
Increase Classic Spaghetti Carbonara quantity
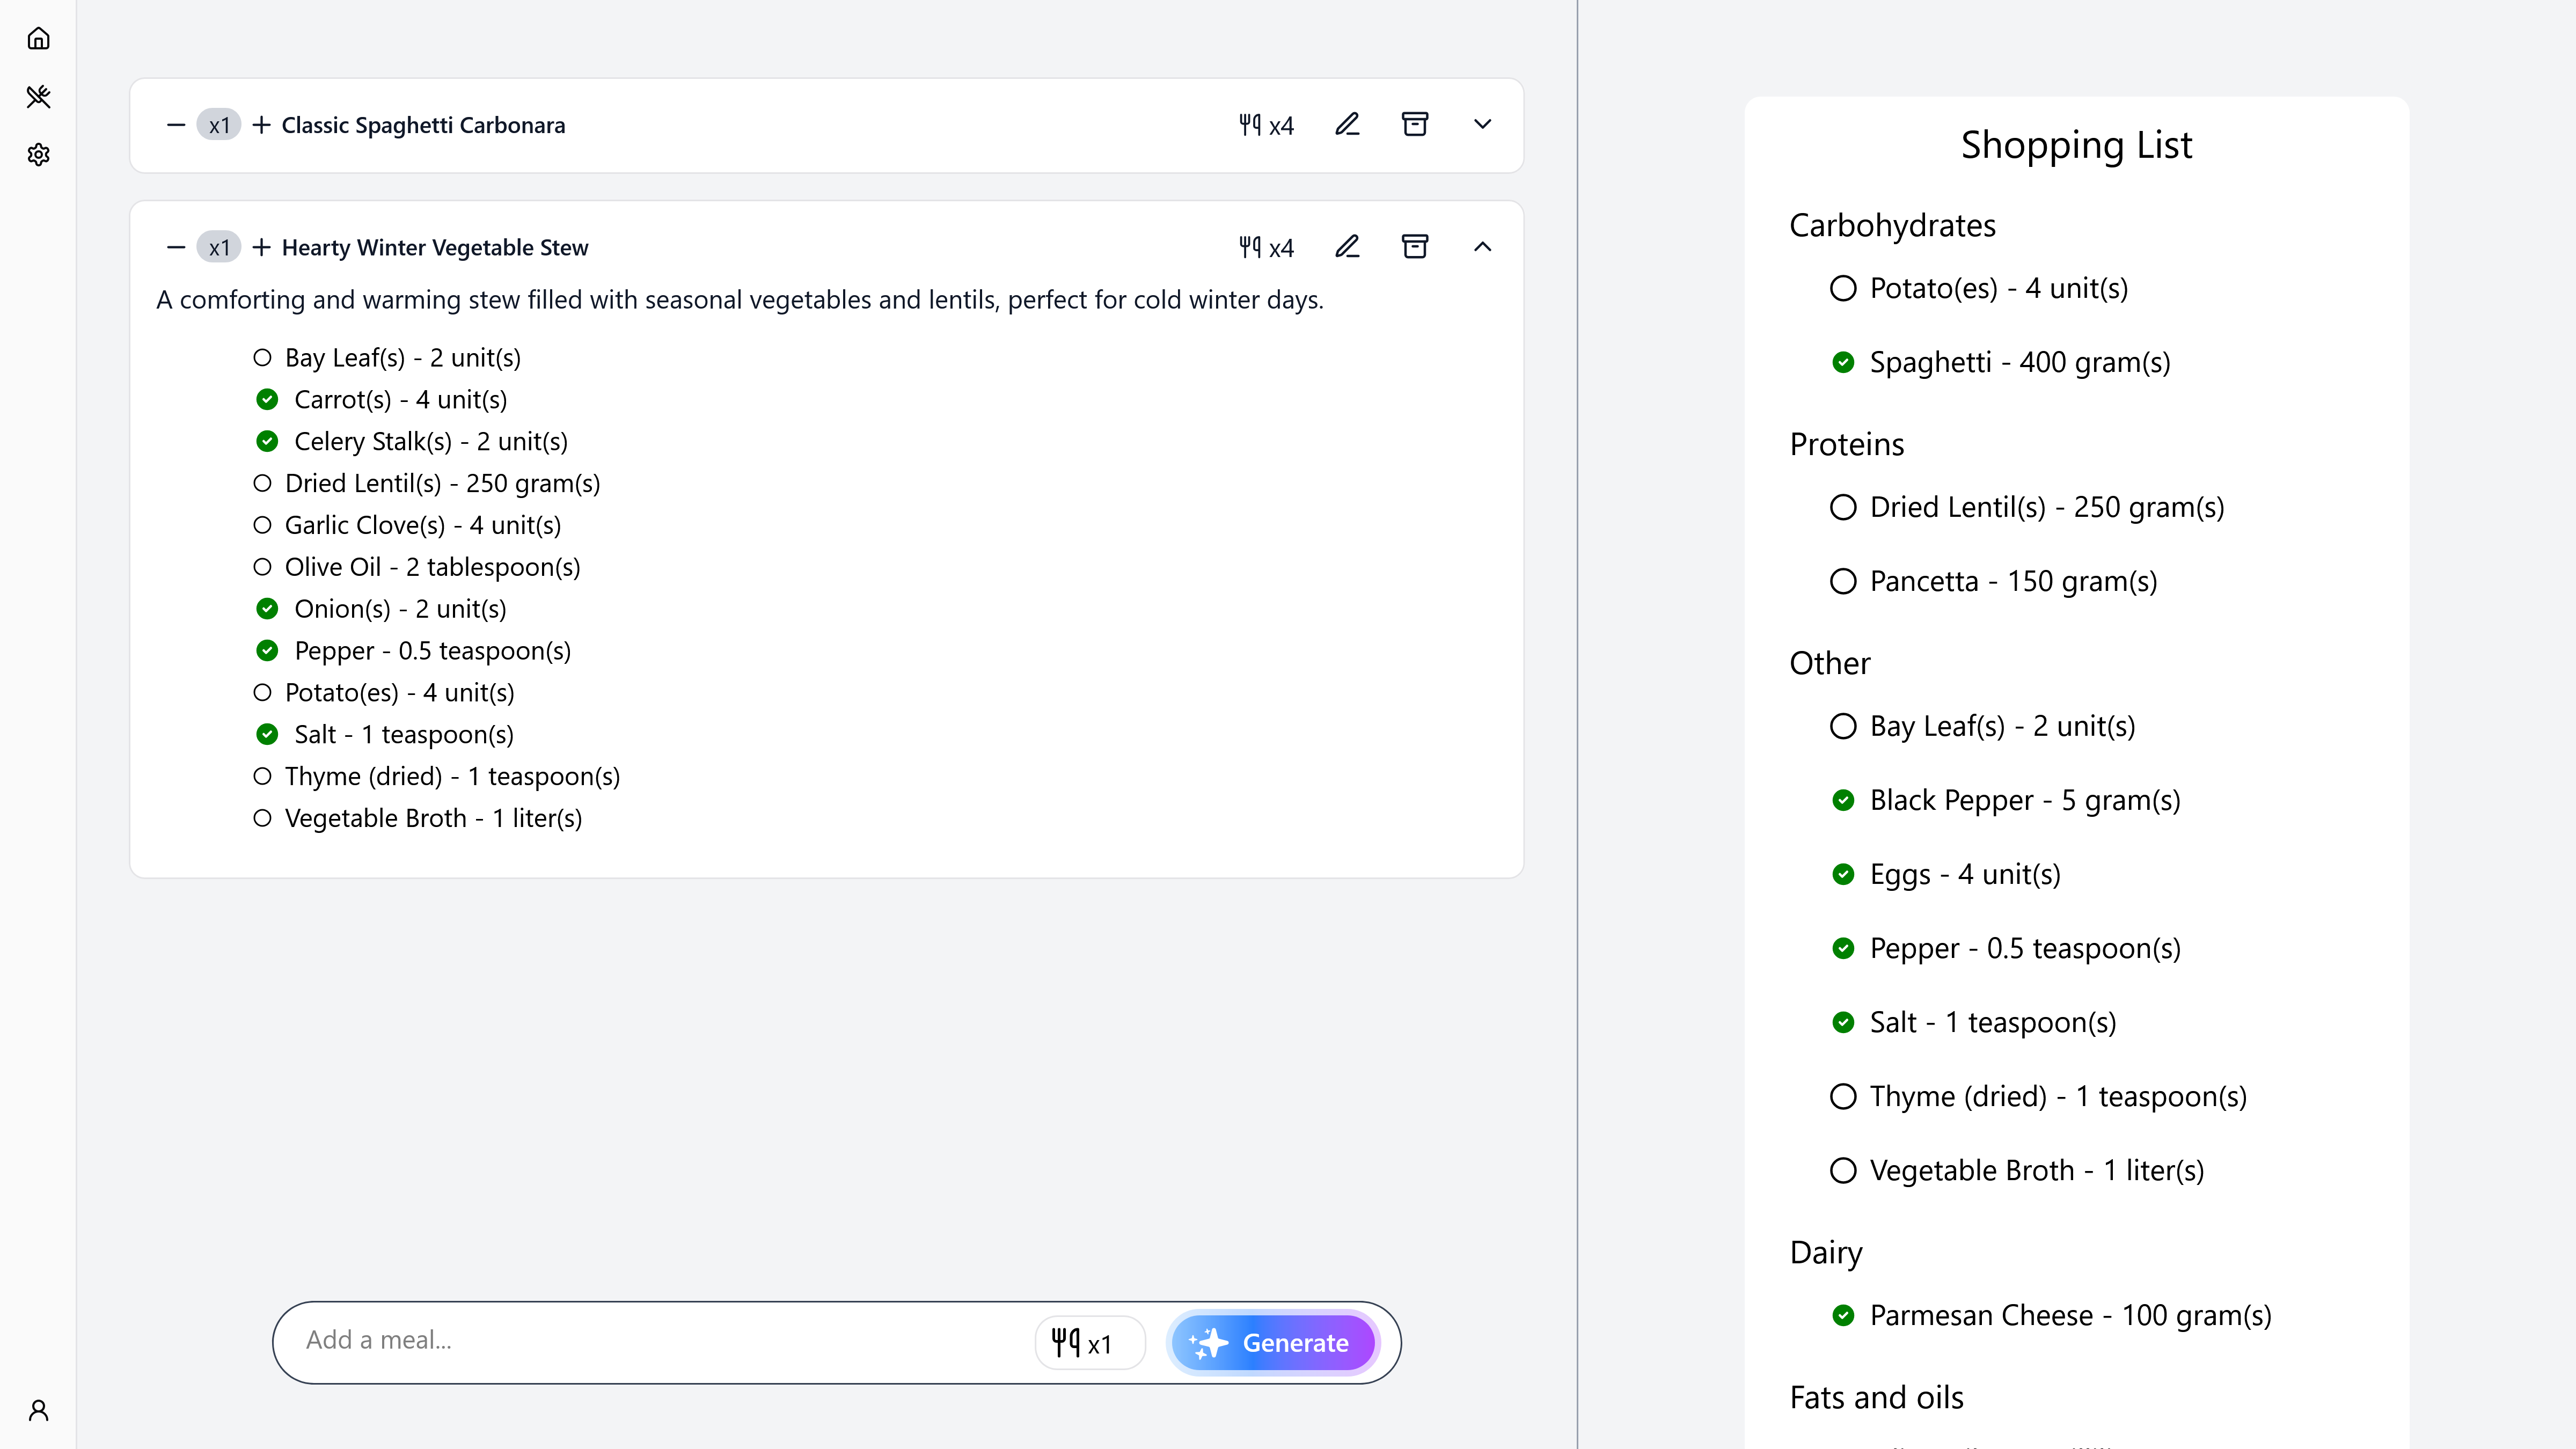pyautogui.click(x=261, y=125)
